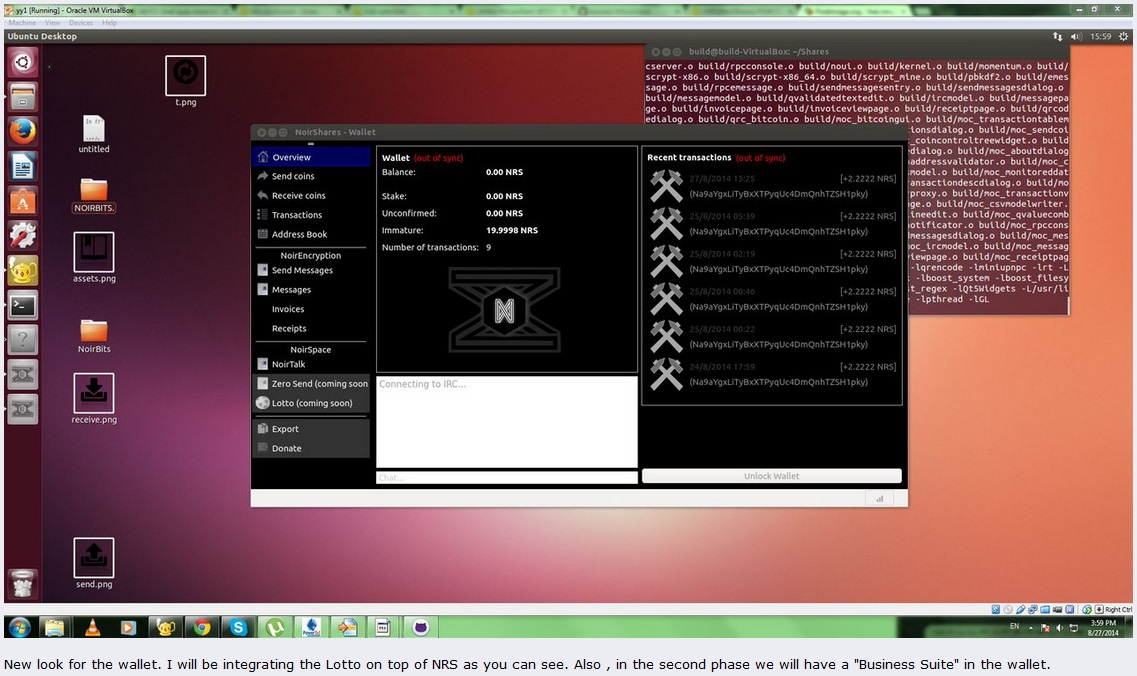Open System Settings from the Ubuntu launcher
The height and width of the screenshot is (676, 1137).
click(22, 236)
